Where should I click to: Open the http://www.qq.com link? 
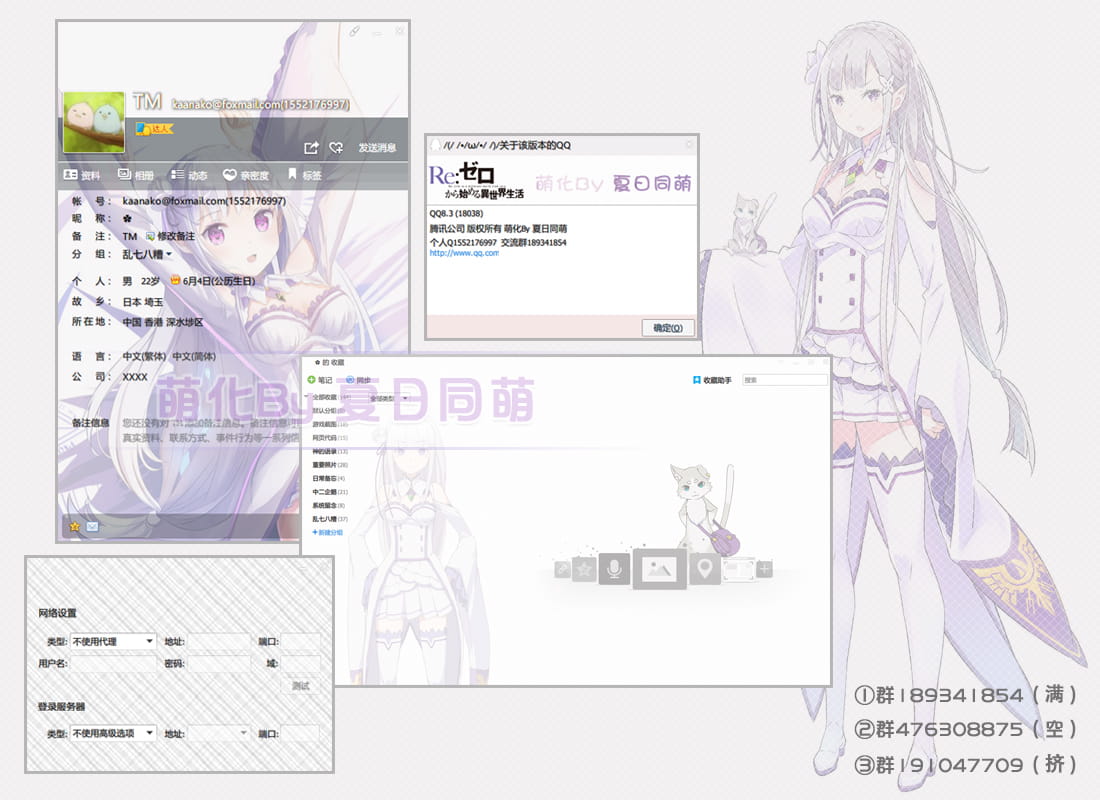(x=464, y=253)
